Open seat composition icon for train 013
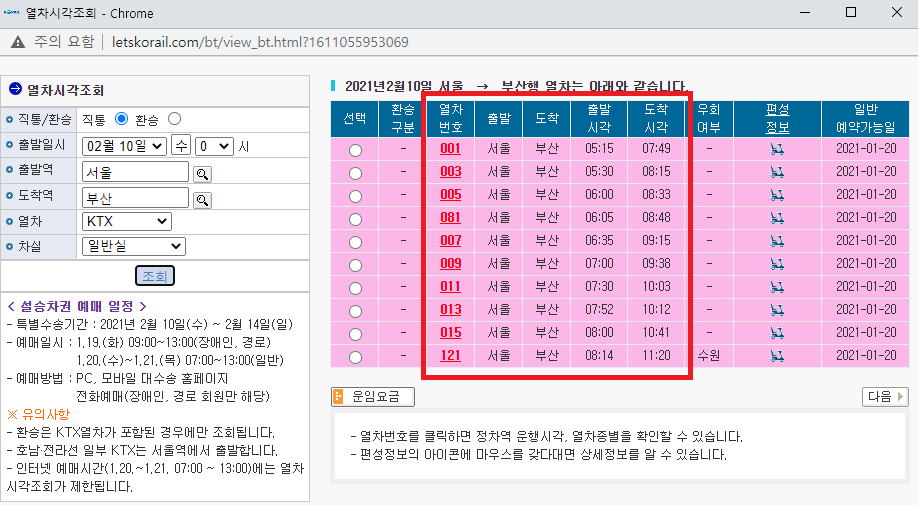The height and width of the screenshot is (506, 920). coord(777,311)
